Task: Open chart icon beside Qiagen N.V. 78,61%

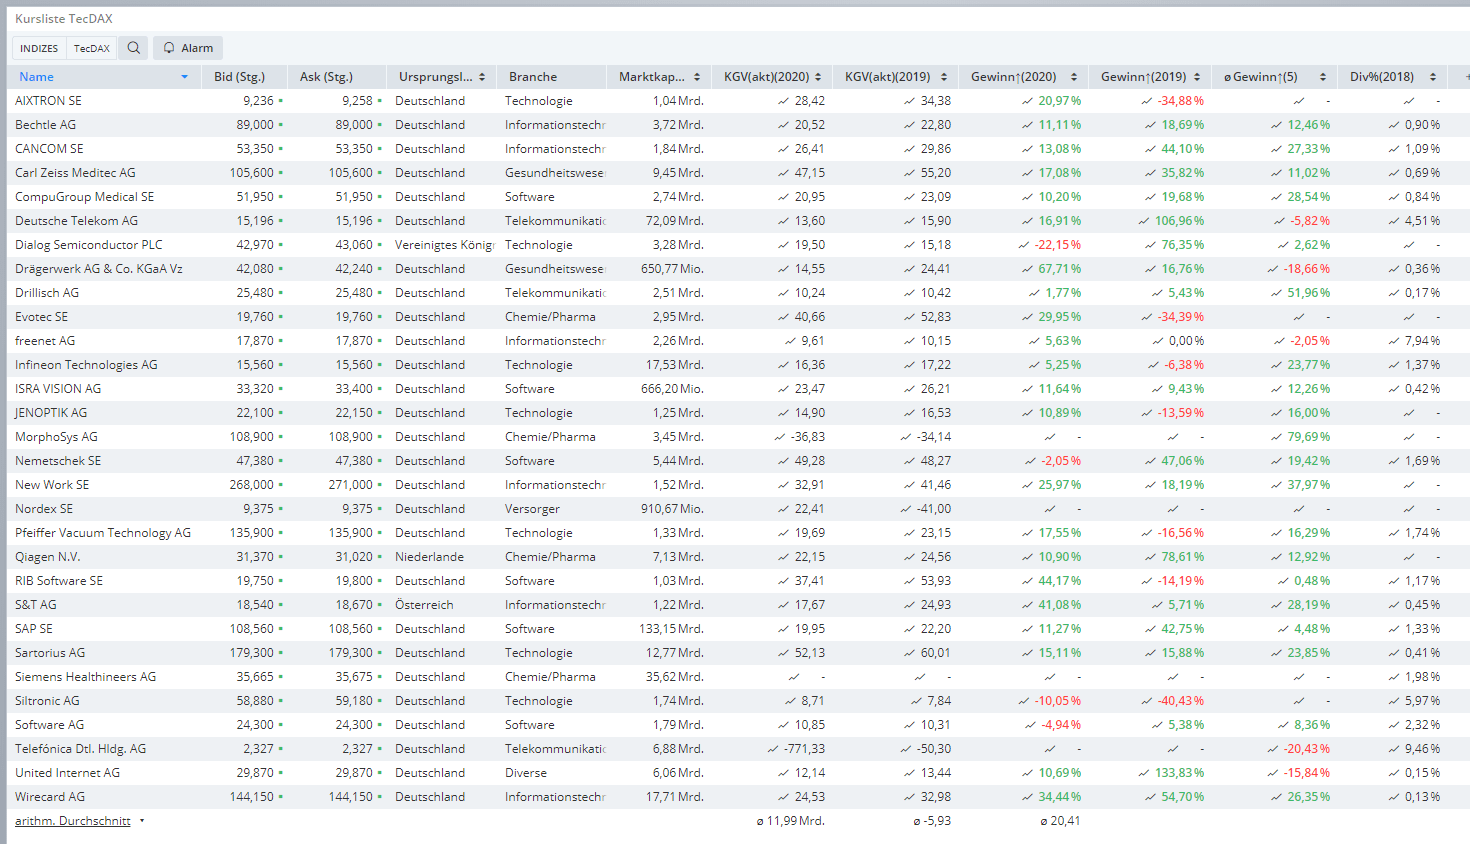Action: [1150, 557]
